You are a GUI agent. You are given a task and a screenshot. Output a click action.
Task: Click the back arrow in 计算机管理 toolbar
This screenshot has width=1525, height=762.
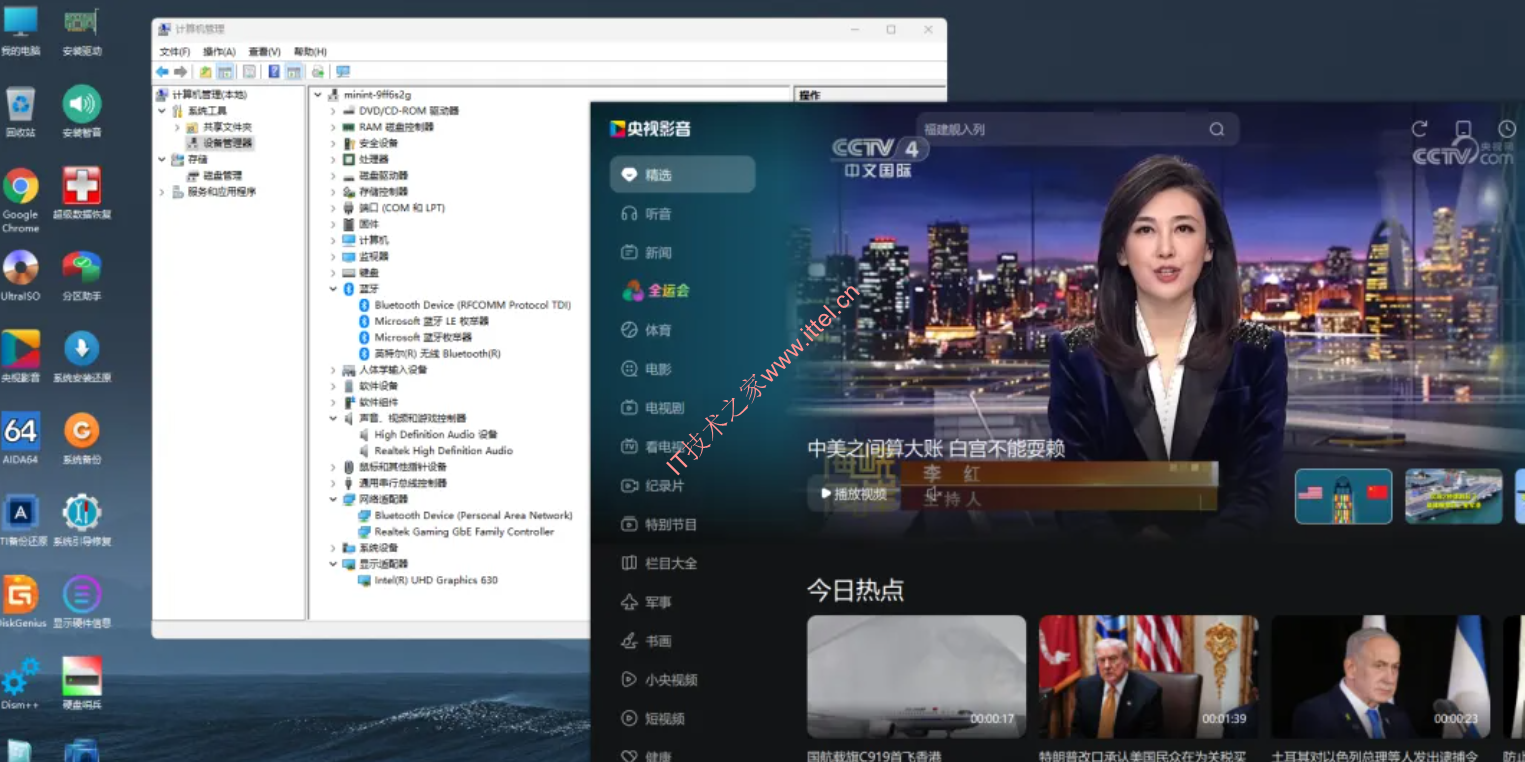(162, 72)
